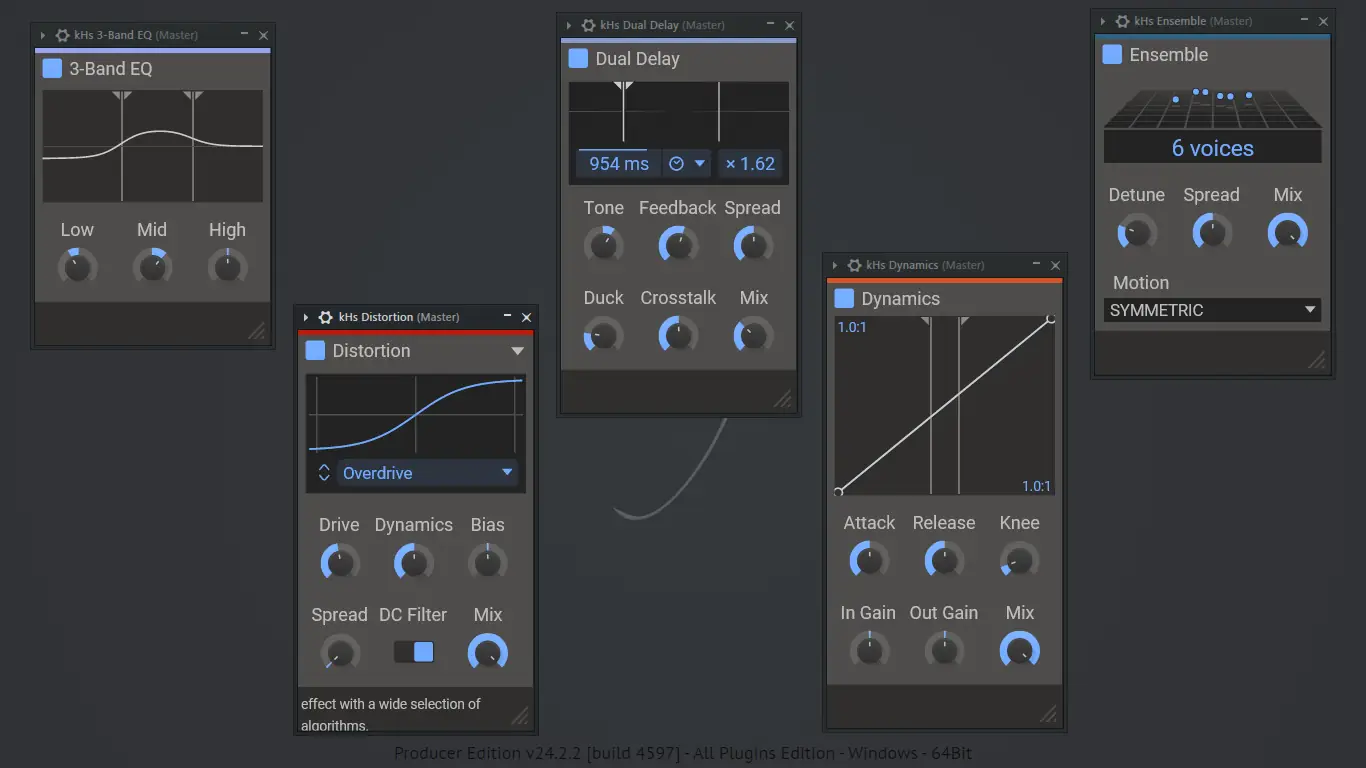The width and height of the screenshot is (1366, 768).
Task: Open the Overdrive algorithm dropdown
Action: click(x=427, y=473)
